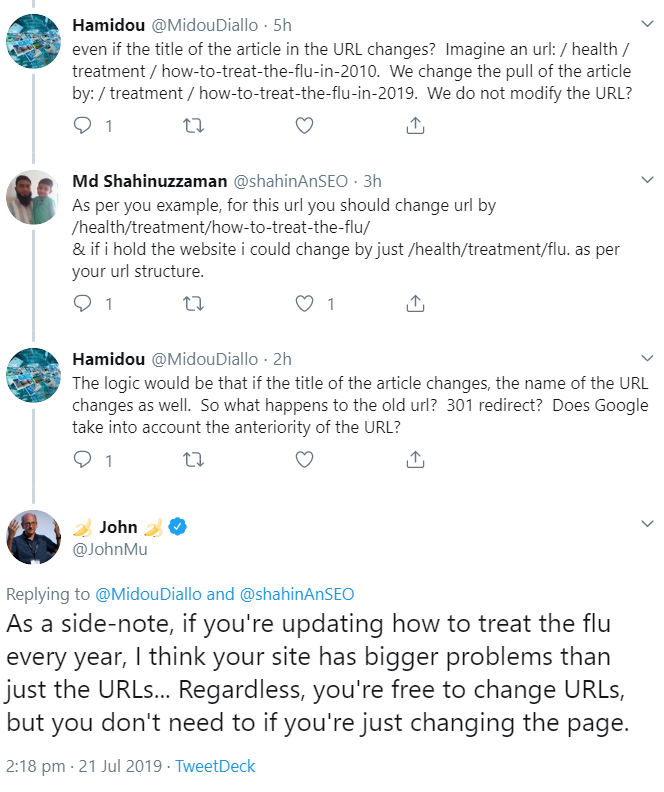Image resolution: width=664 pixels, height=792 pixels.
Task: Open Md Shahinuzzaman's profile avatar
Action: (33, 196)
